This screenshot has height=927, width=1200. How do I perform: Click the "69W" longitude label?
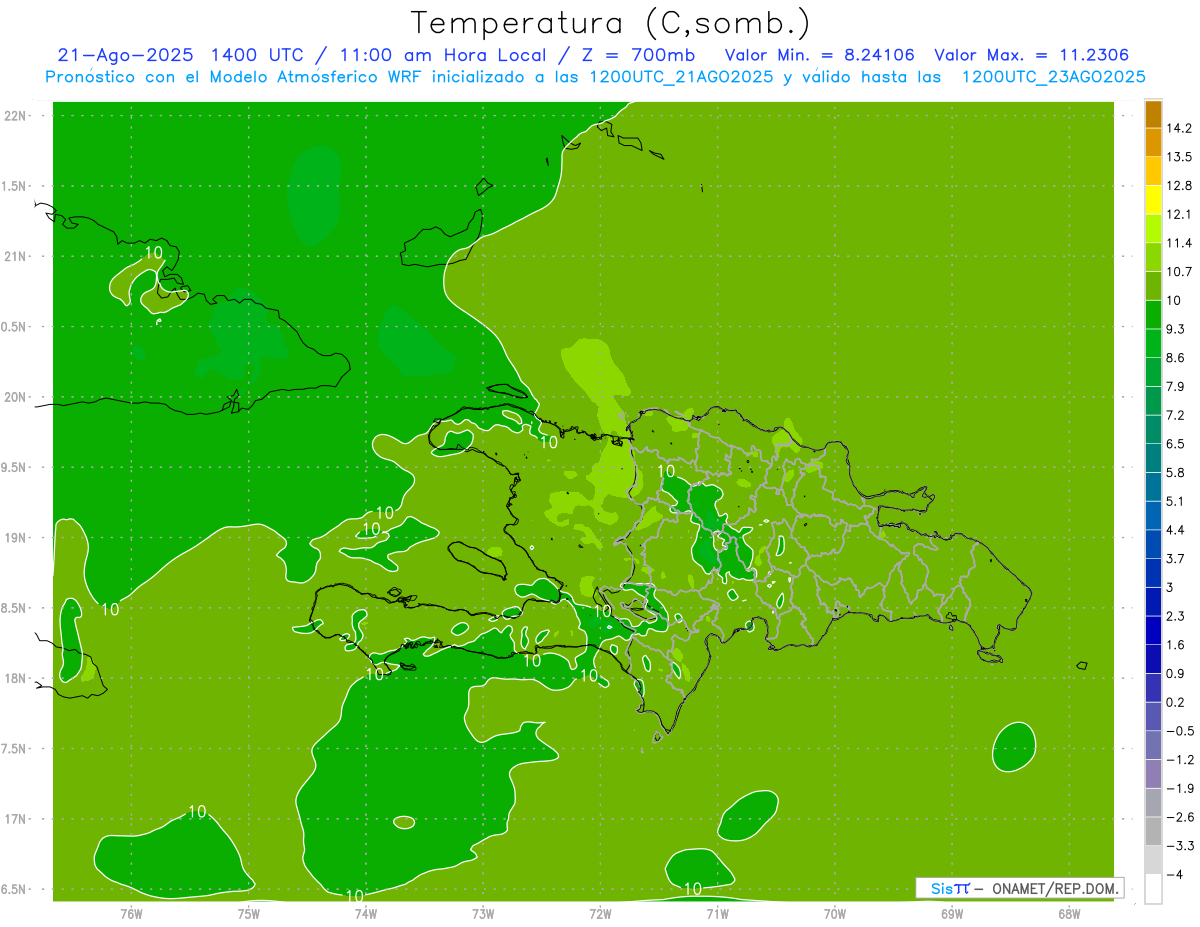click(x=952, y=913)
